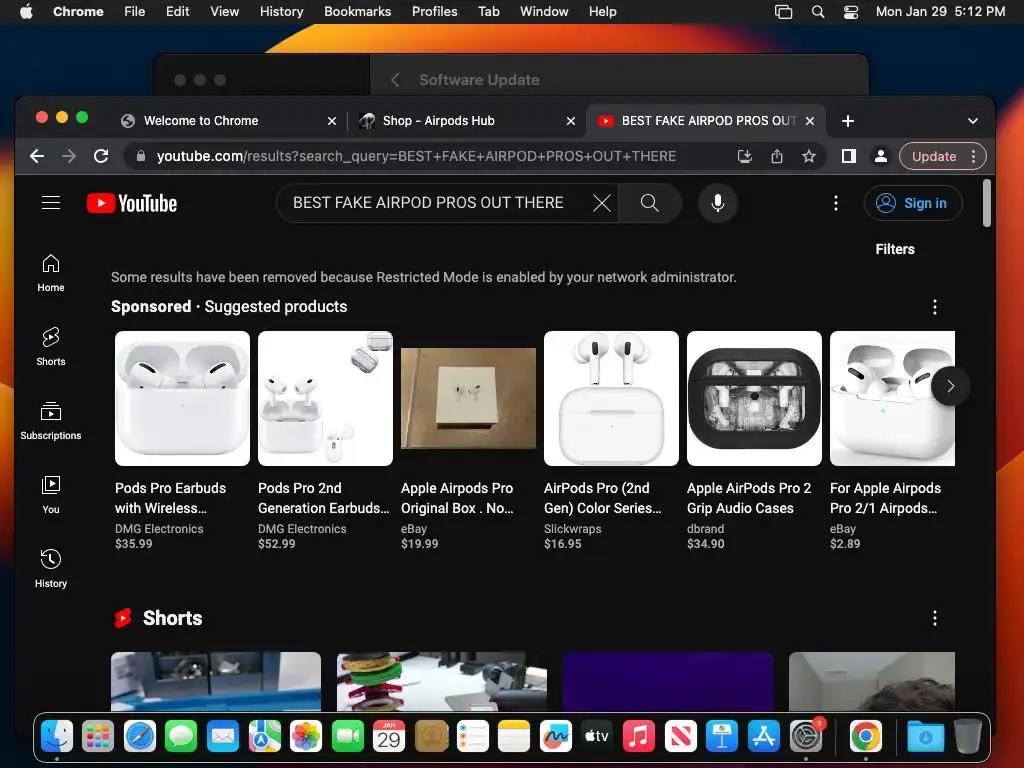
Task: Open Freeform in the Dock
Action: (x=556, y=737)
